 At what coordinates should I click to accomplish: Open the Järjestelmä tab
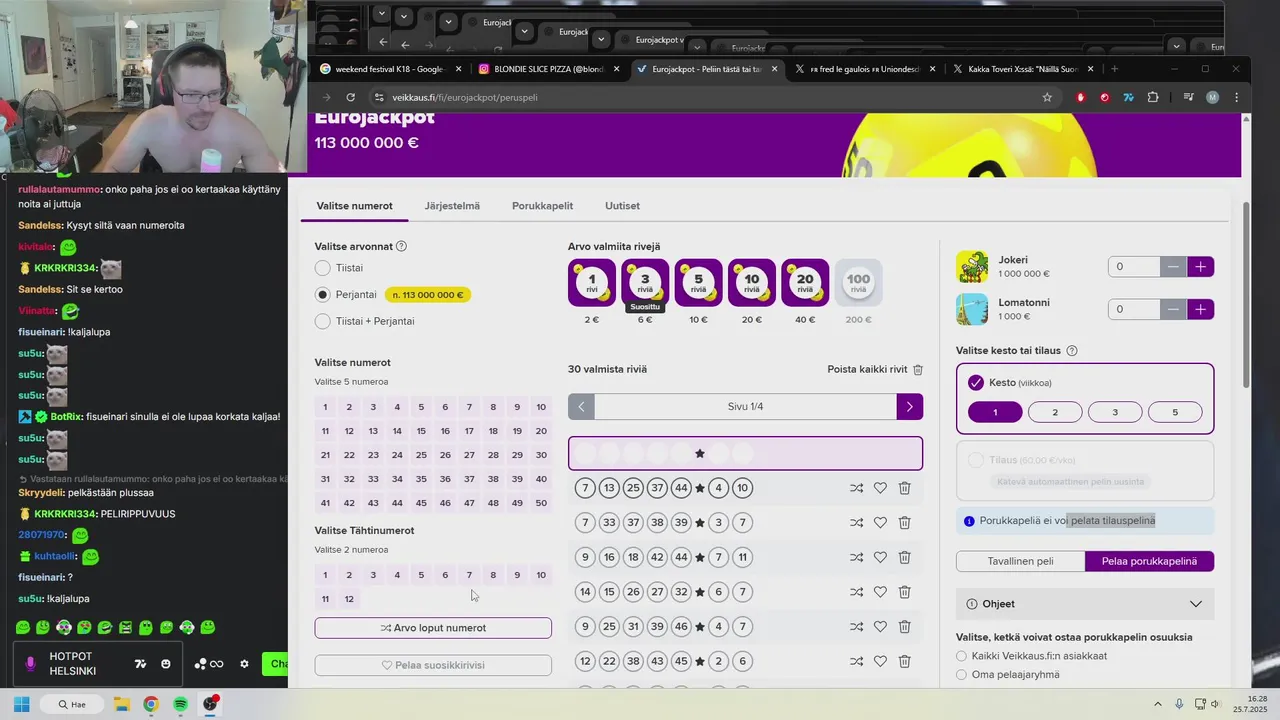pyautogui.click(x=452, y=206)
